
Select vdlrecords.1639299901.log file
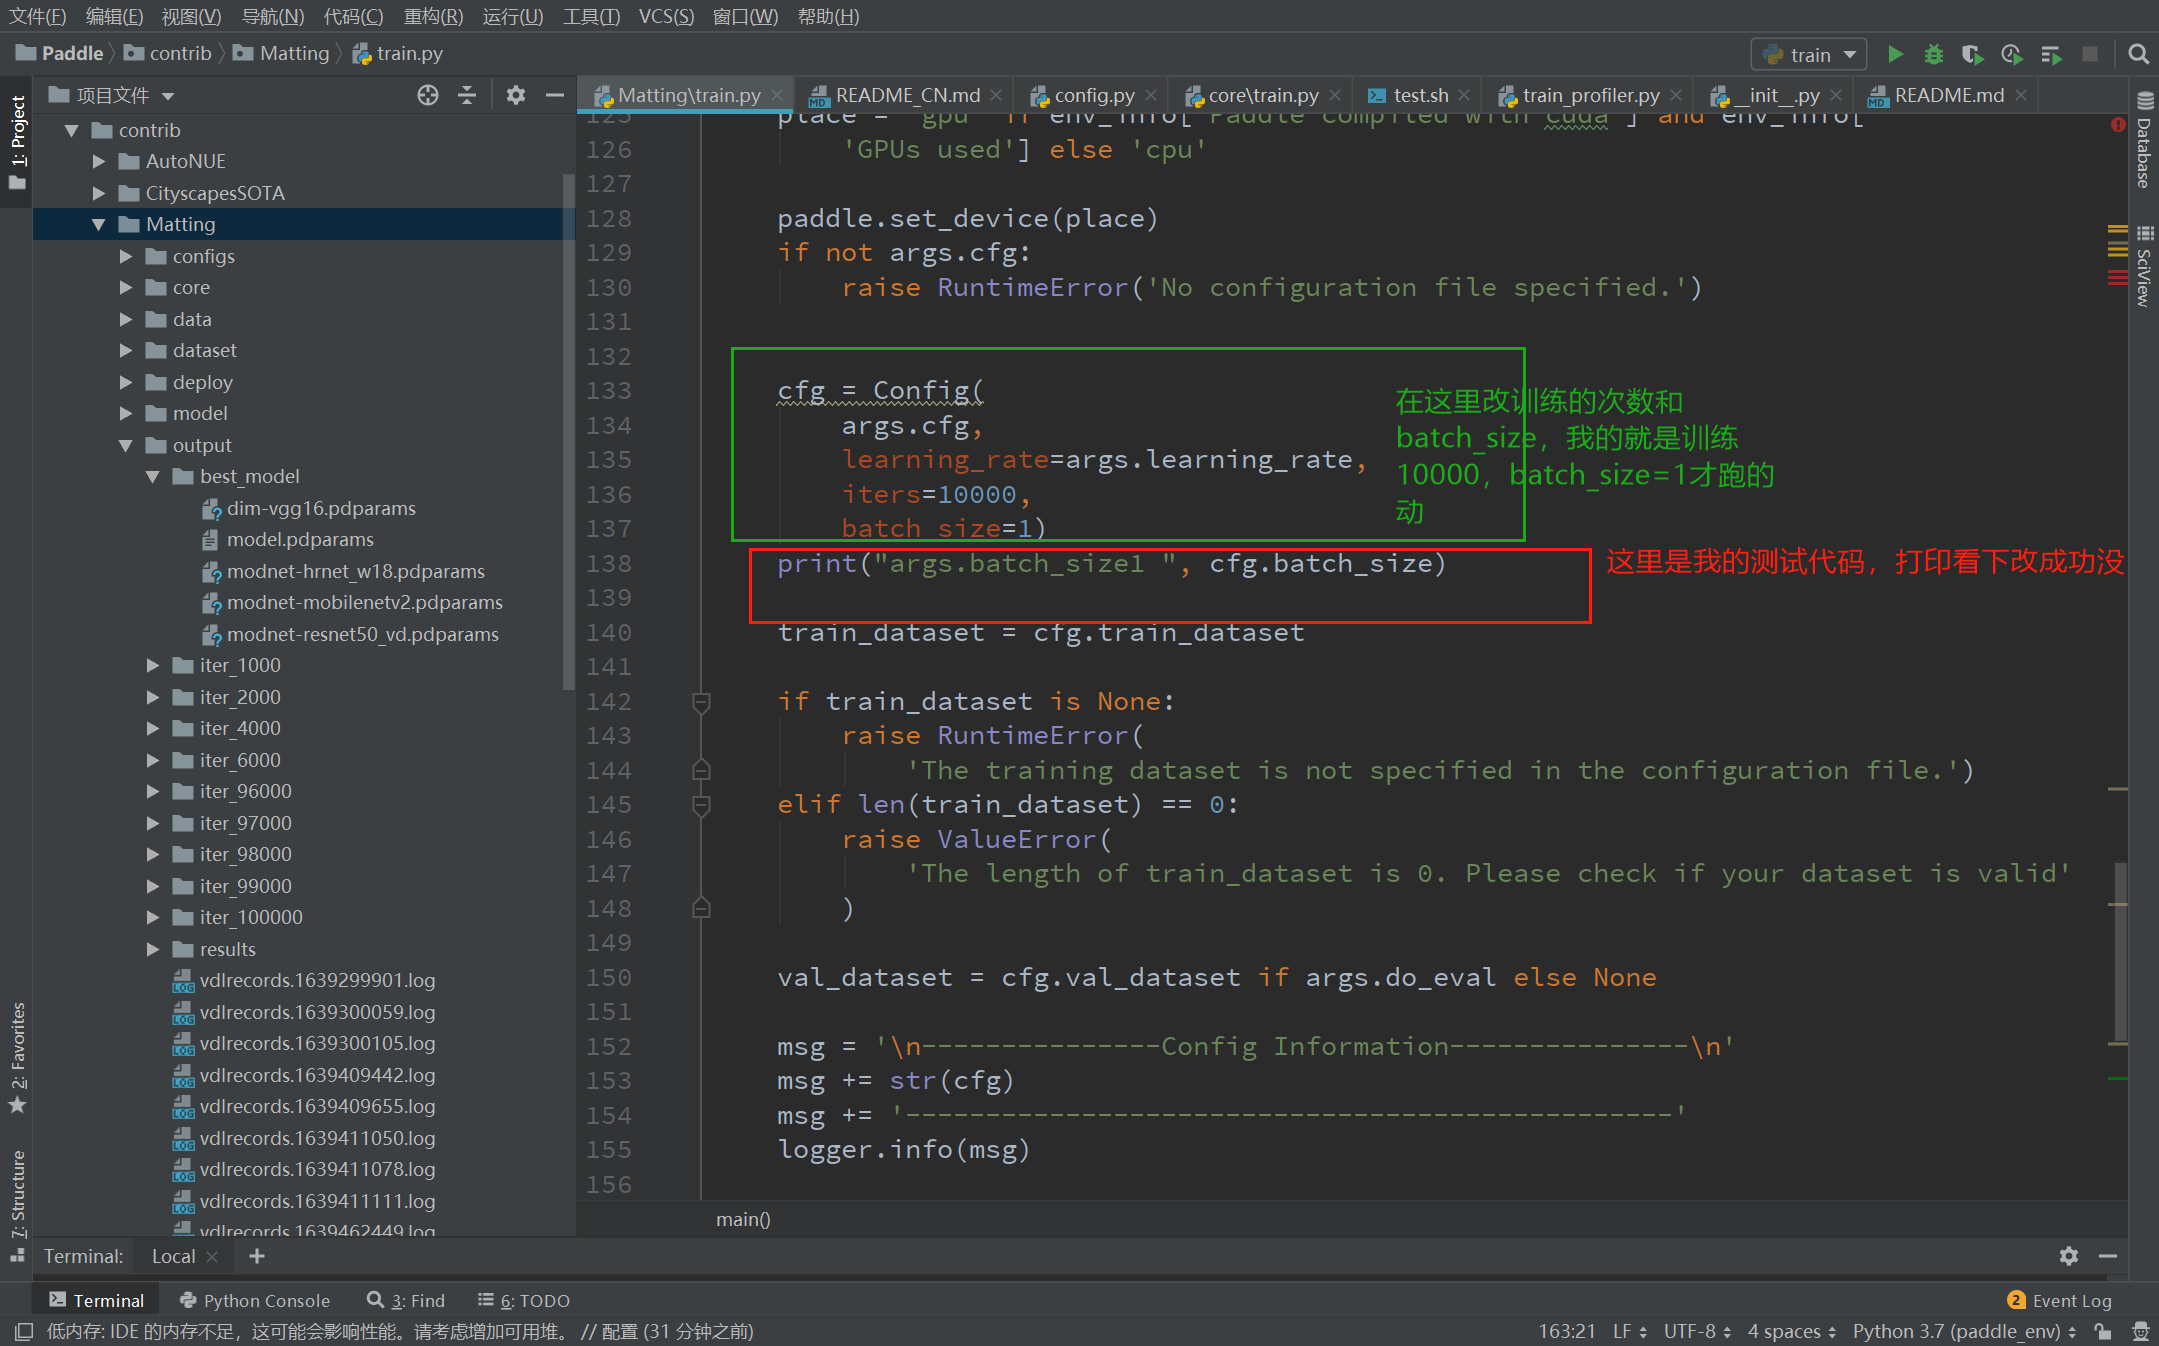click(x=317, y=980)
